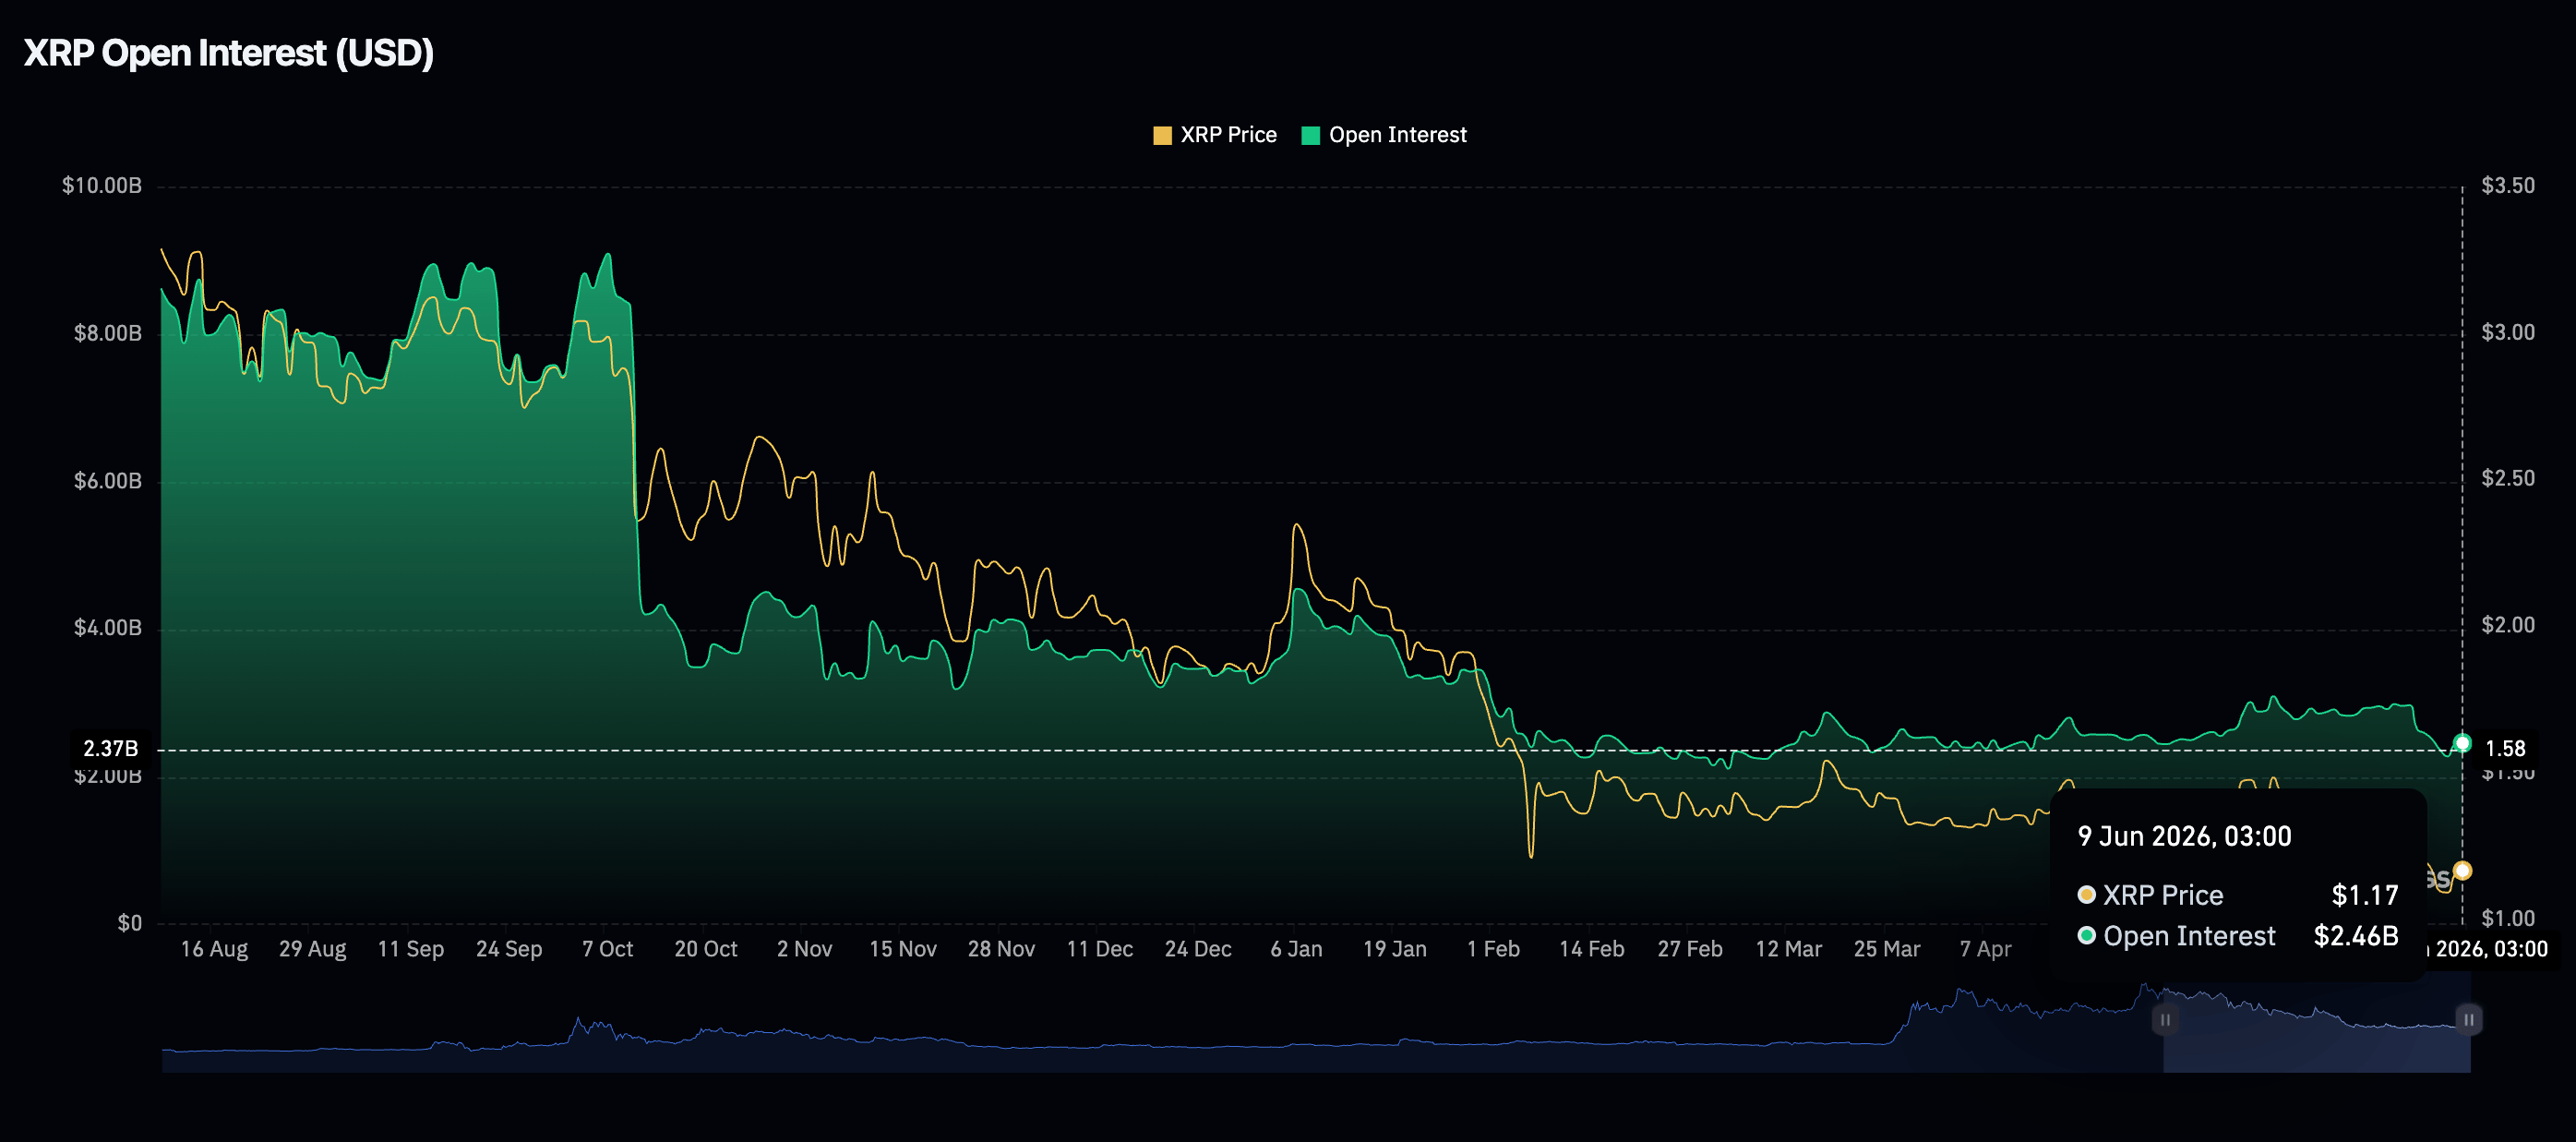The width and height of the screenshot is (2576, 1142).
Task: Click the 12 Mar date label
Action: pyautogui.click(x=1789, y=949)
